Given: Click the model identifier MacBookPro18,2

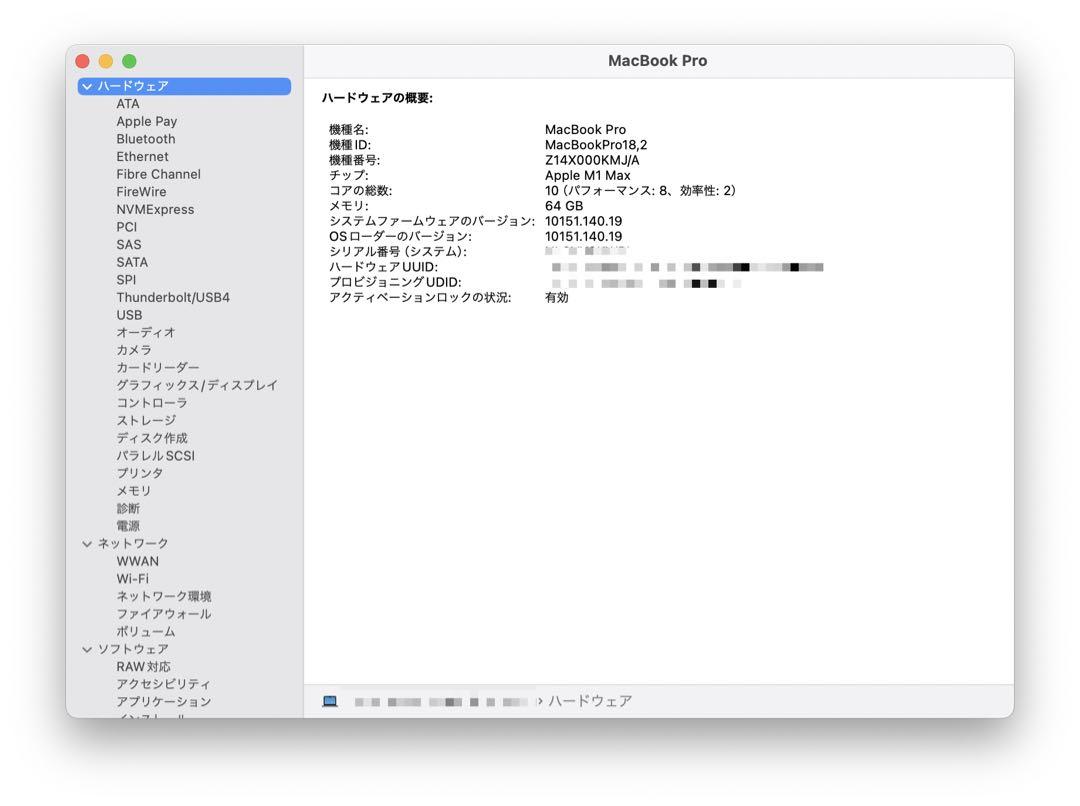Looking at the screenshot, I should pos(596,145).
